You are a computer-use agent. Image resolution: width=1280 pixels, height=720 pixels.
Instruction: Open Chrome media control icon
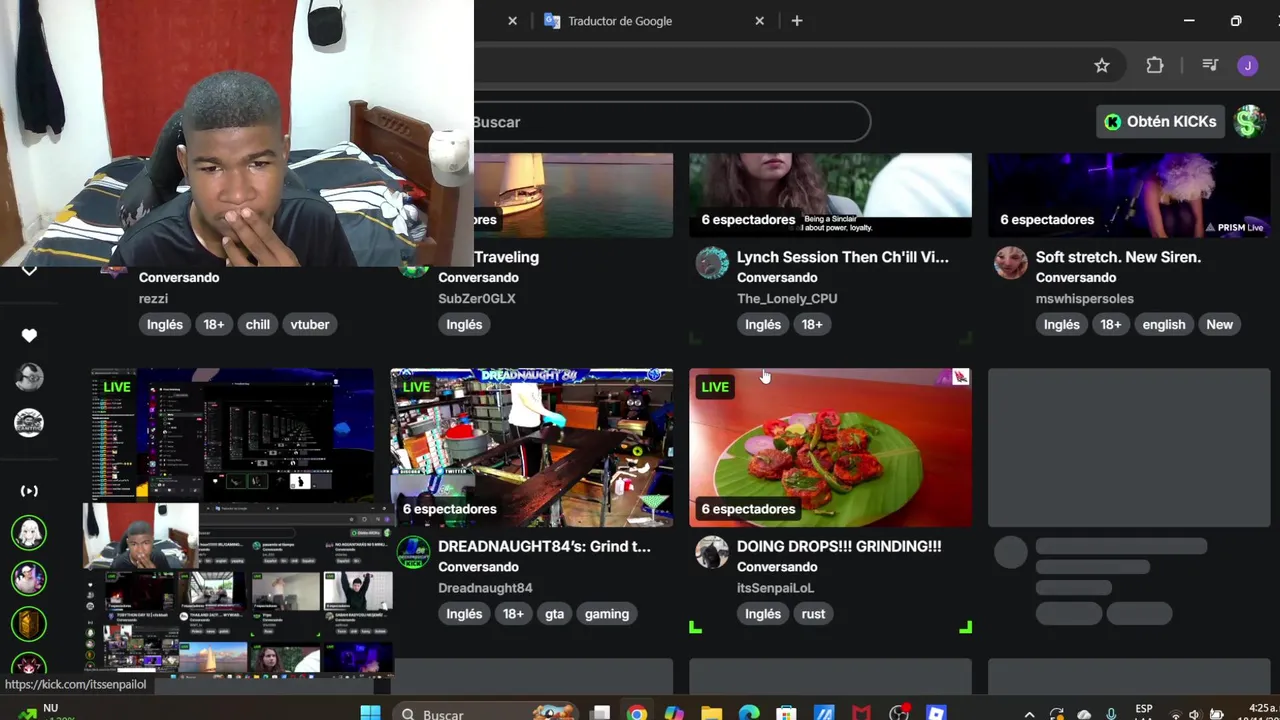[x=1210, y=66]
